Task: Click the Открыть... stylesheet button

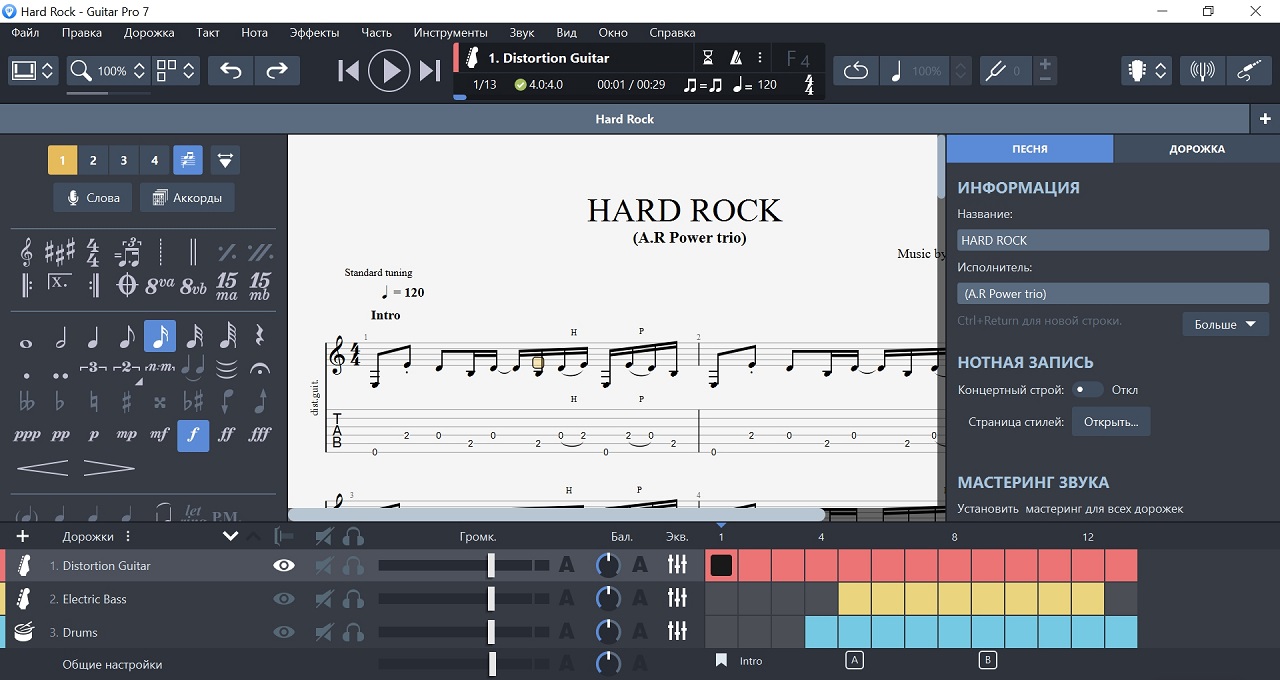Action: (x=1111, y=422)
